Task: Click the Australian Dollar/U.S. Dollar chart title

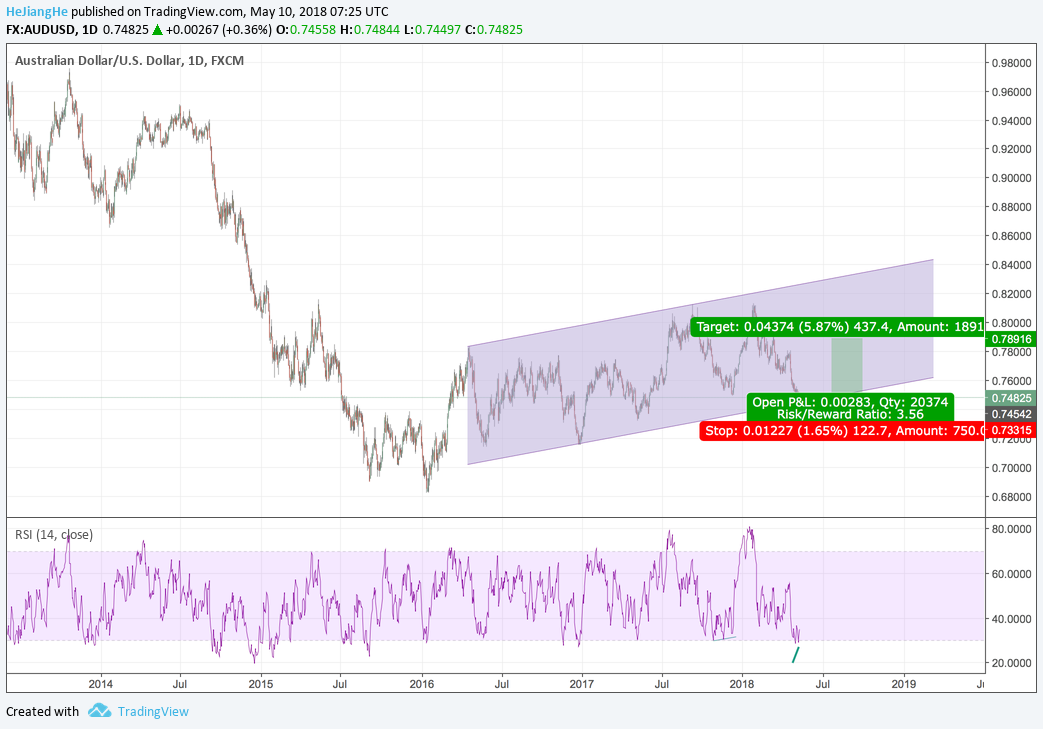Action: pyautogui.click(x=129, y=61)
